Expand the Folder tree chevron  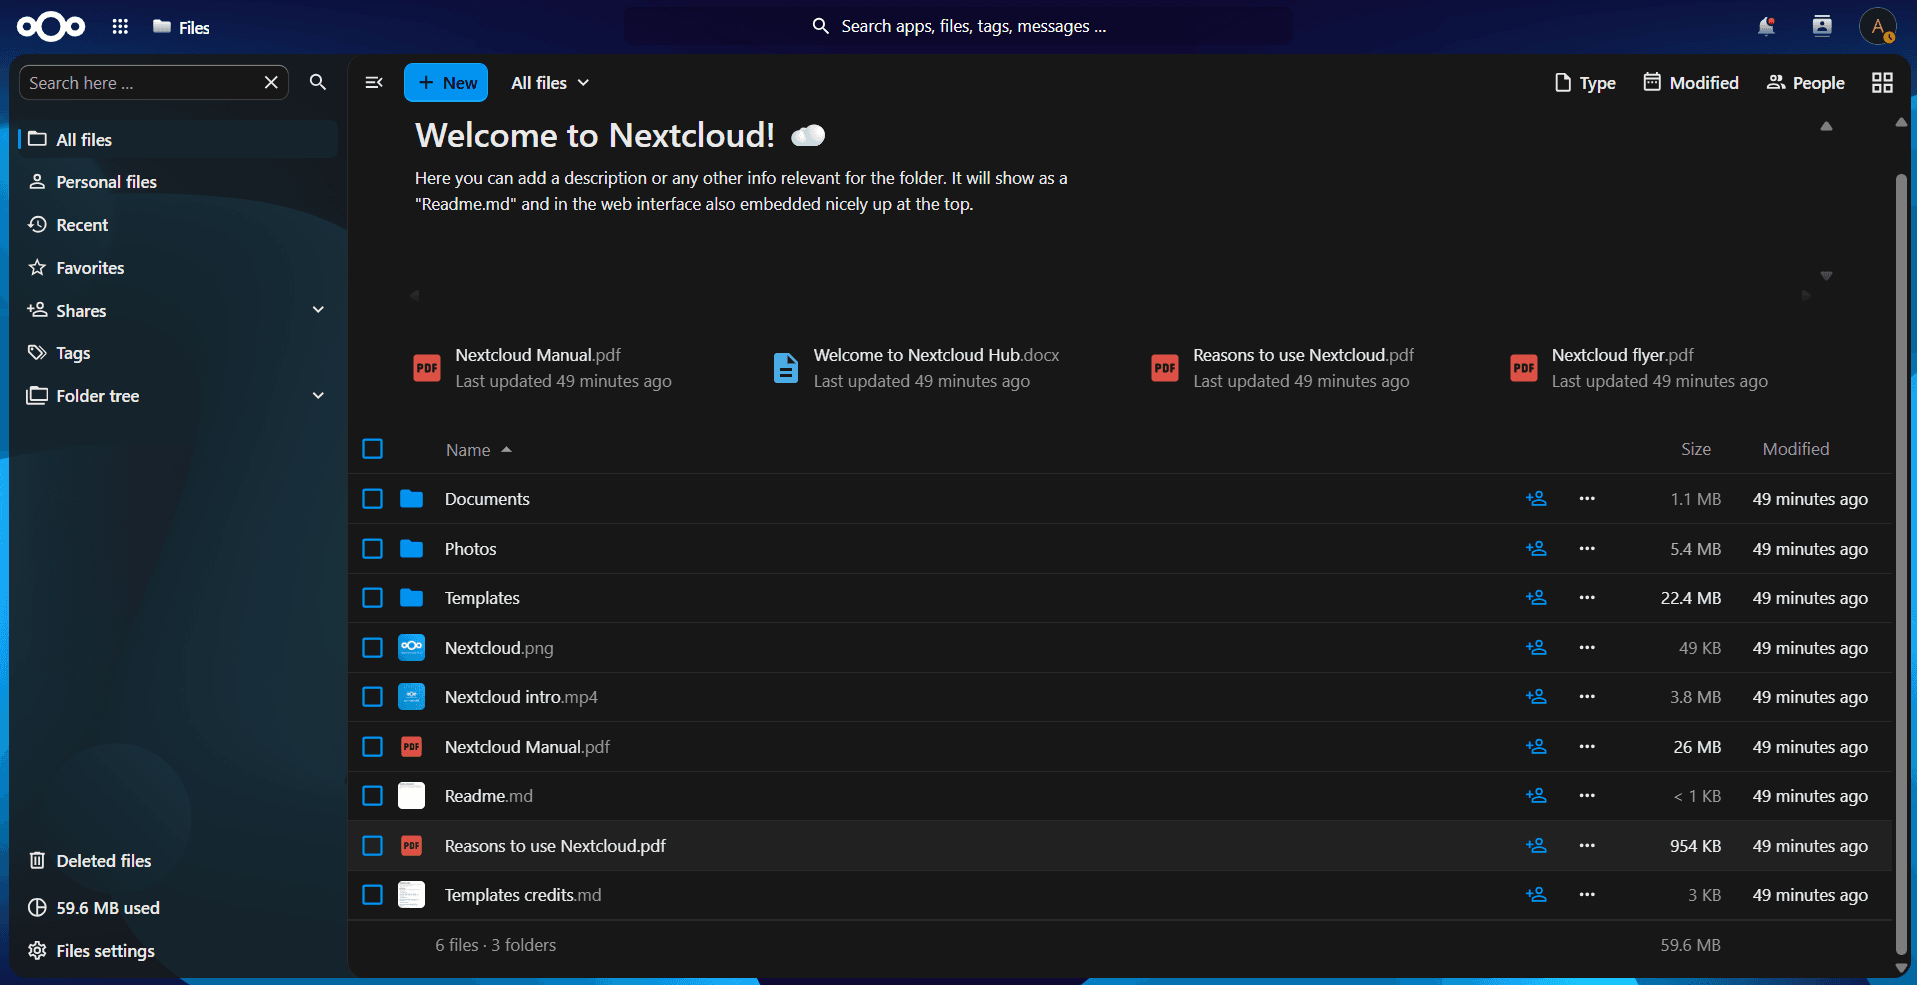tap(318, 396)
